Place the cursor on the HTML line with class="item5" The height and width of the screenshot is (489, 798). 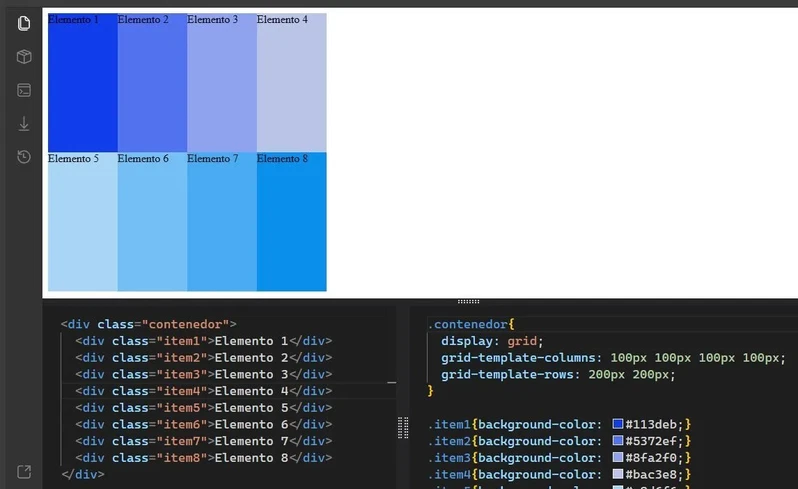[x=204, y=408]
